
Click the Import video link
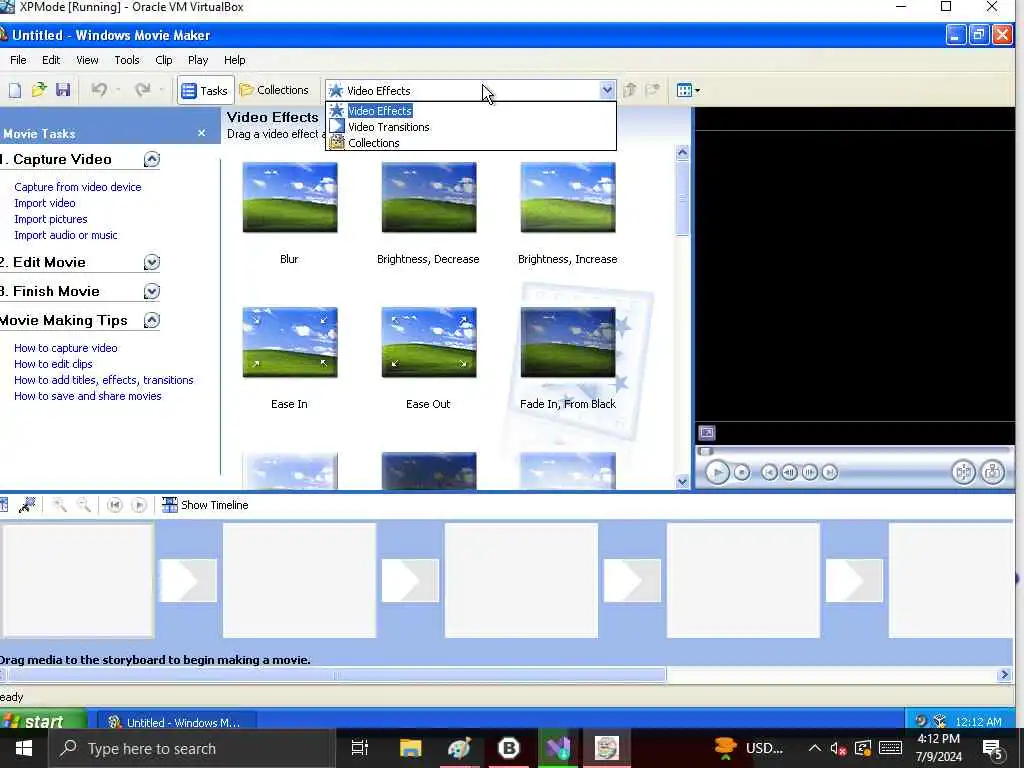point(44,203)
